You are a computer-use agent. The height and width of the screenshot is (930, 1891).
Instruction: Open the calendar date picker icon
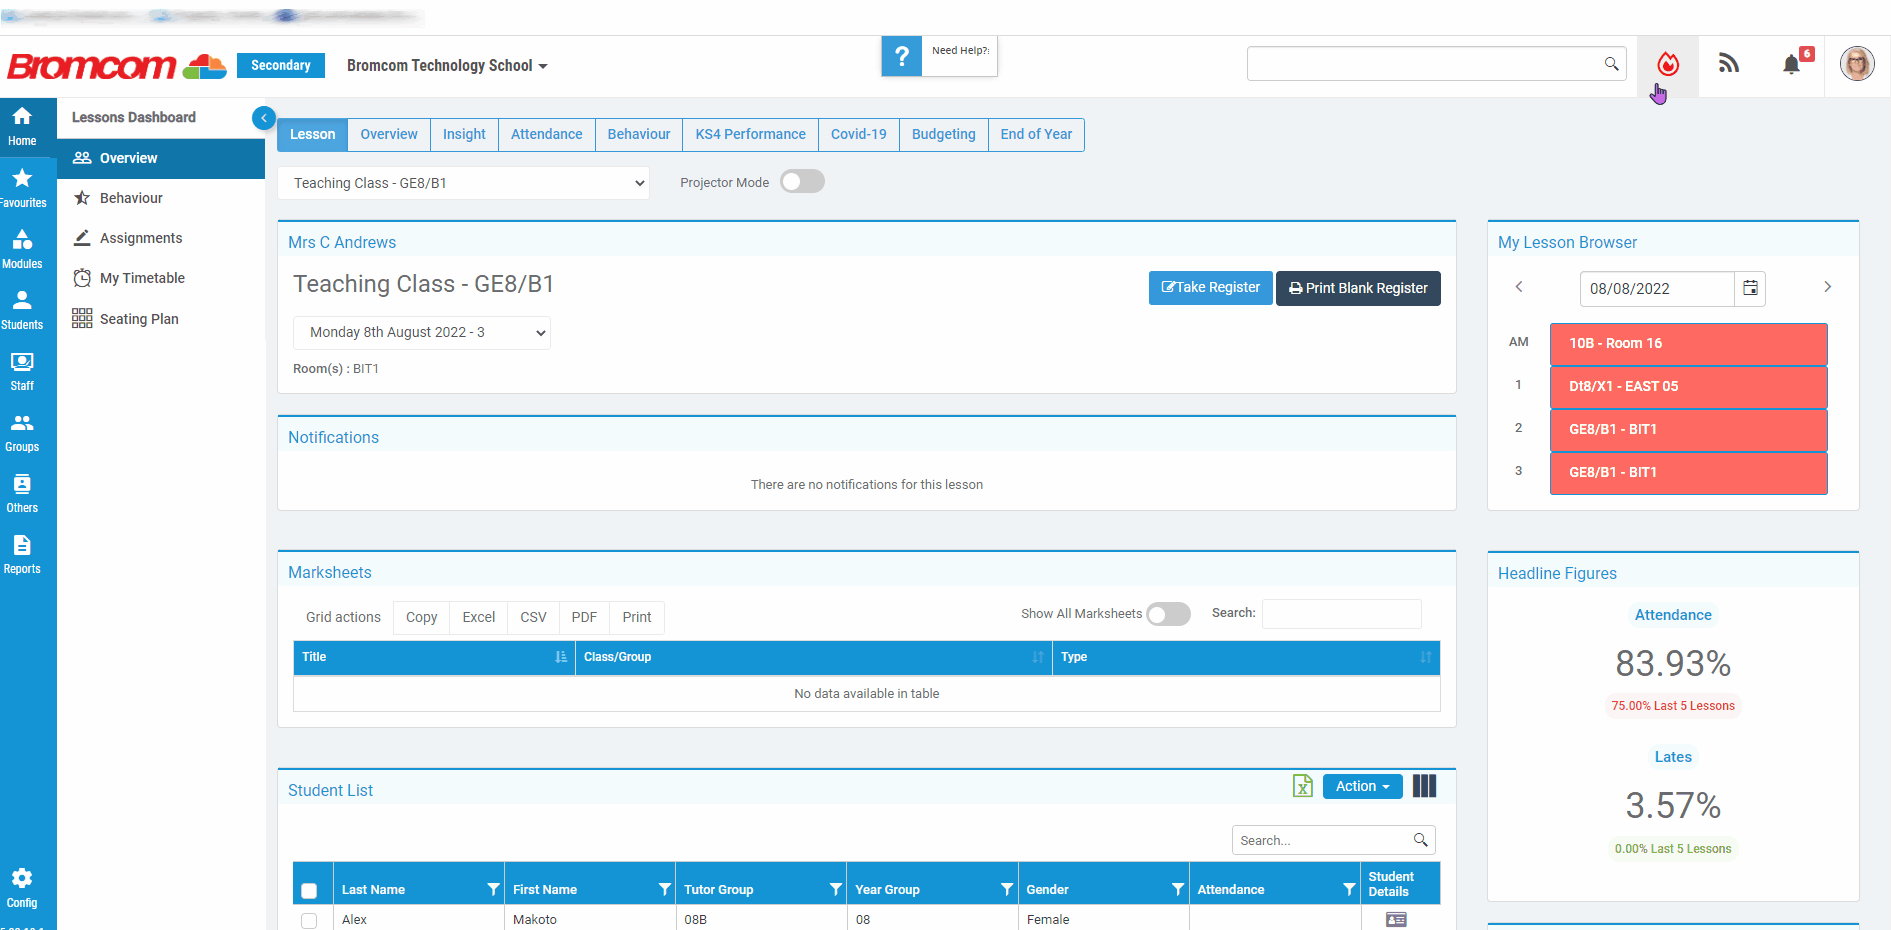pyautogui.click(x=1750, y=288)
